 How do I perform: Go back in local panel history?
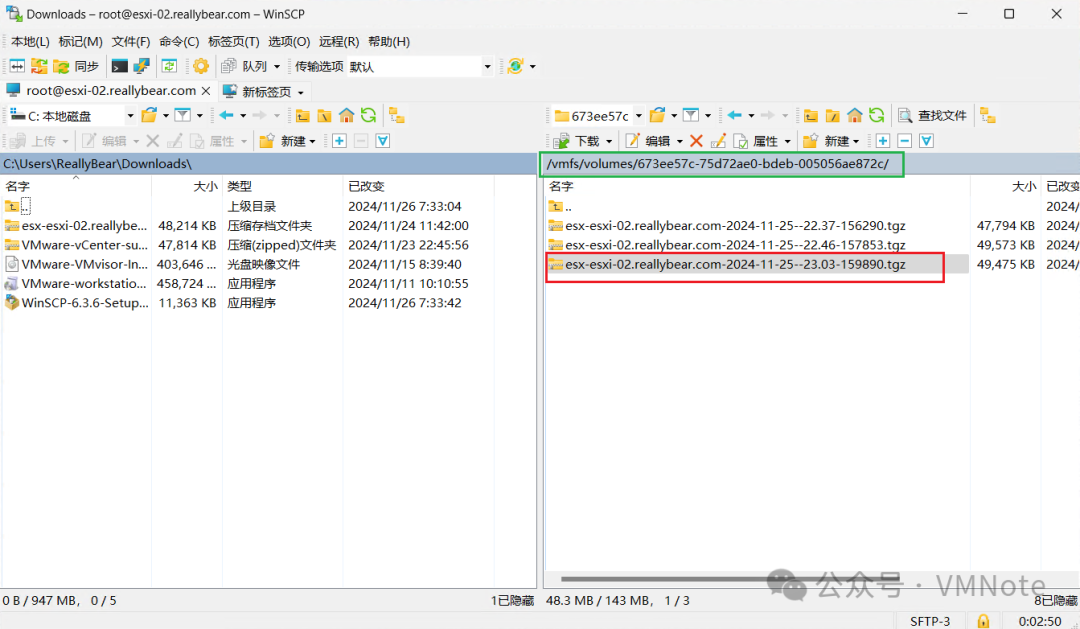point(227,115)
